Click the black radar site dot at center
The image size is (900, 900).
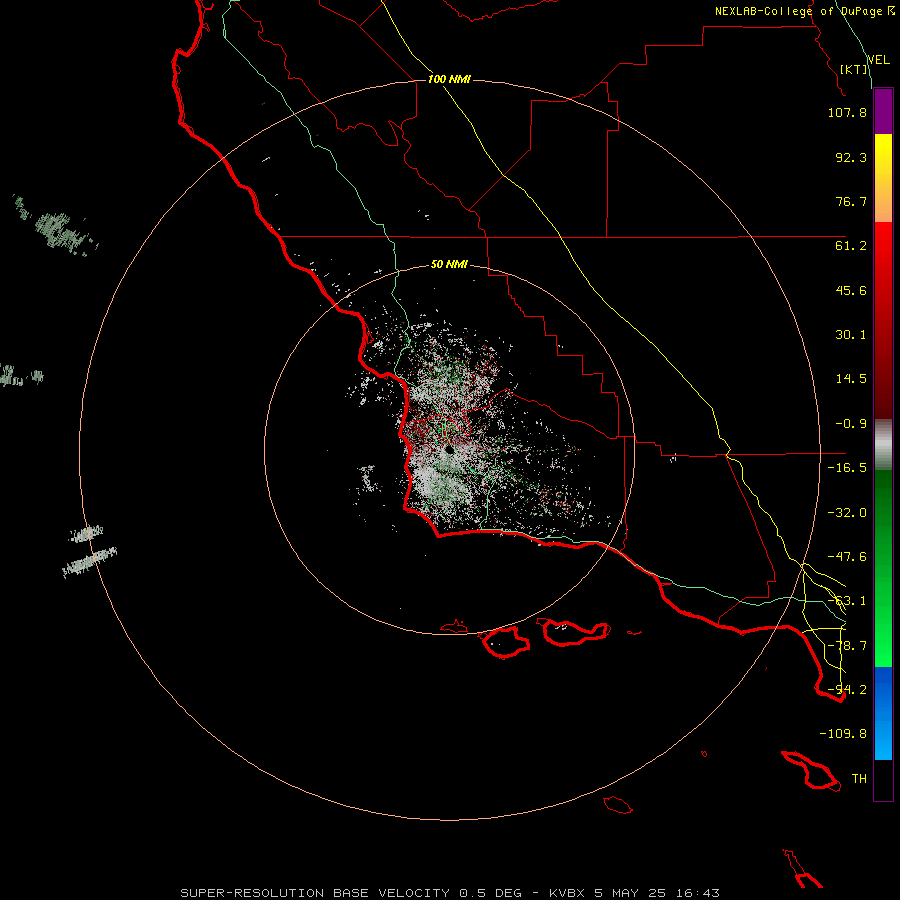449,450
